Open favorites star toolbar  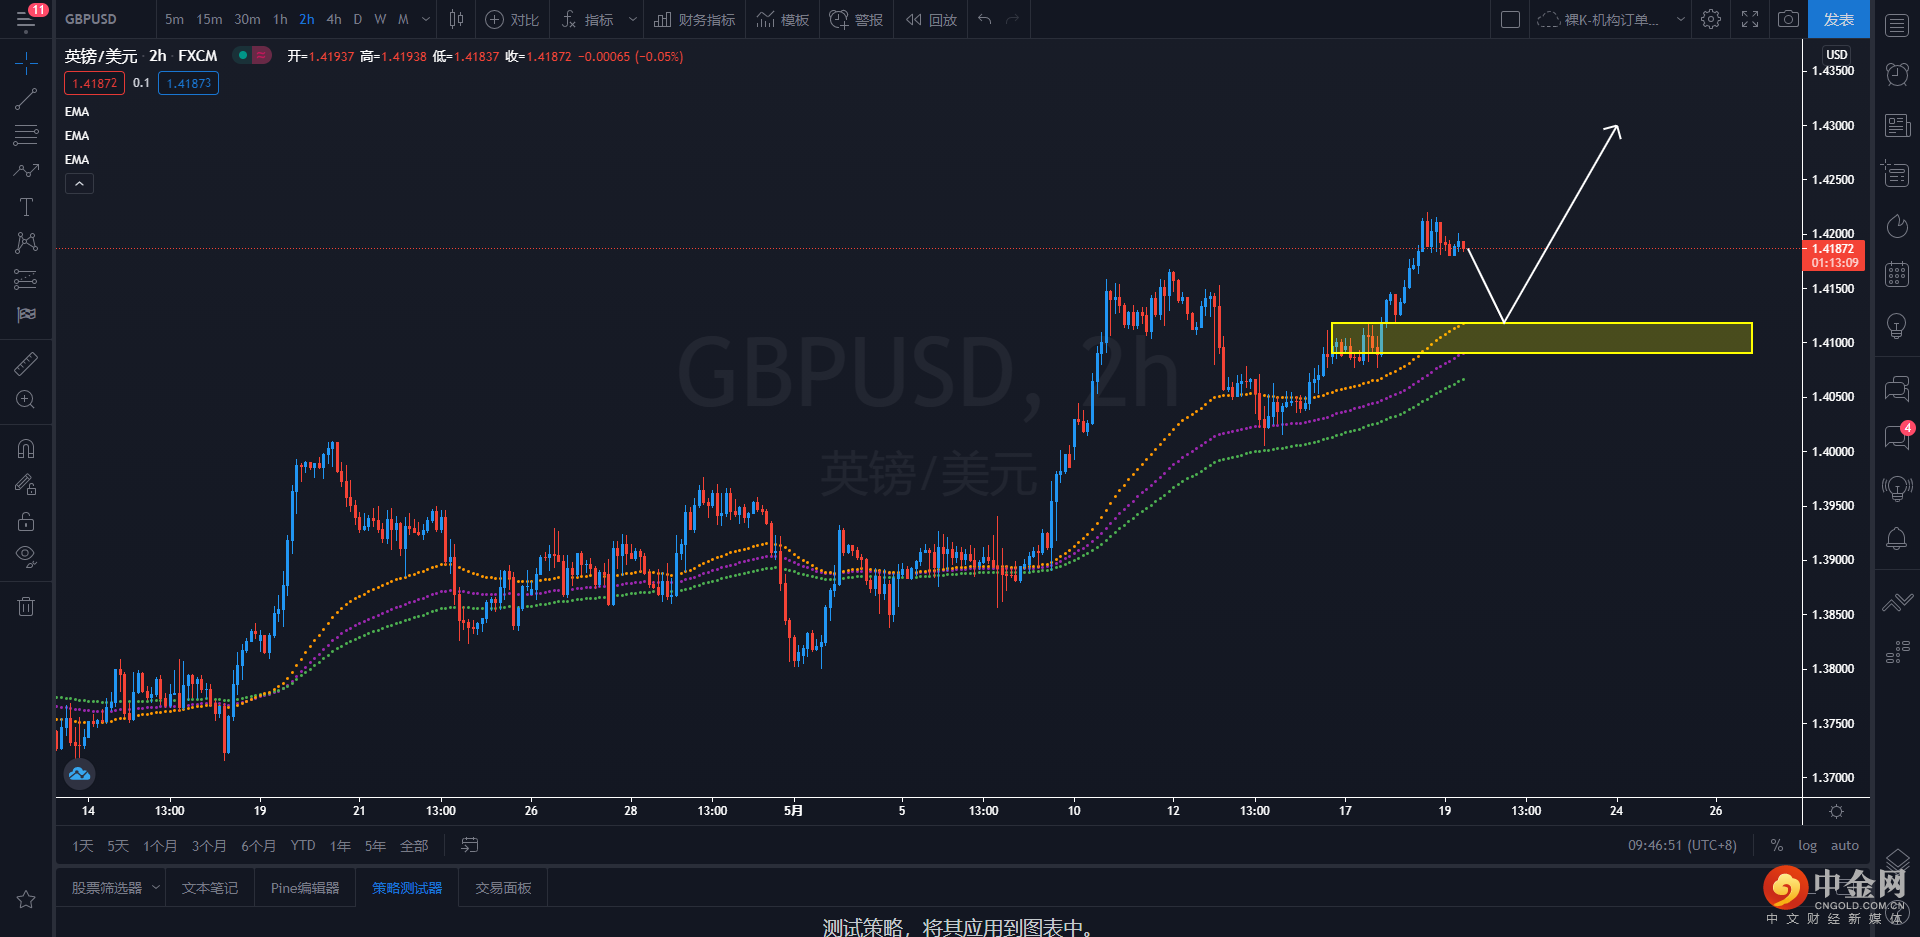(26, 900)
